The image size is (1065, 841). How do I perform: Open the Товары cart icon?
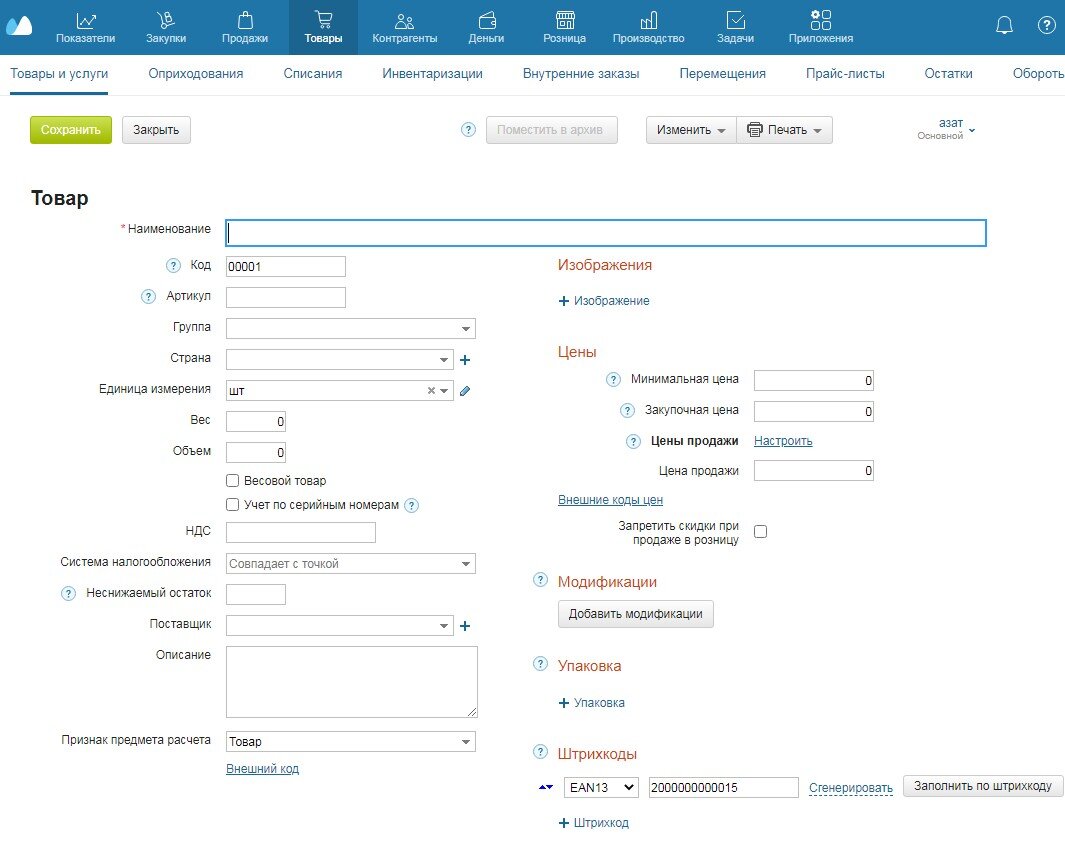(x=324, y=20)
